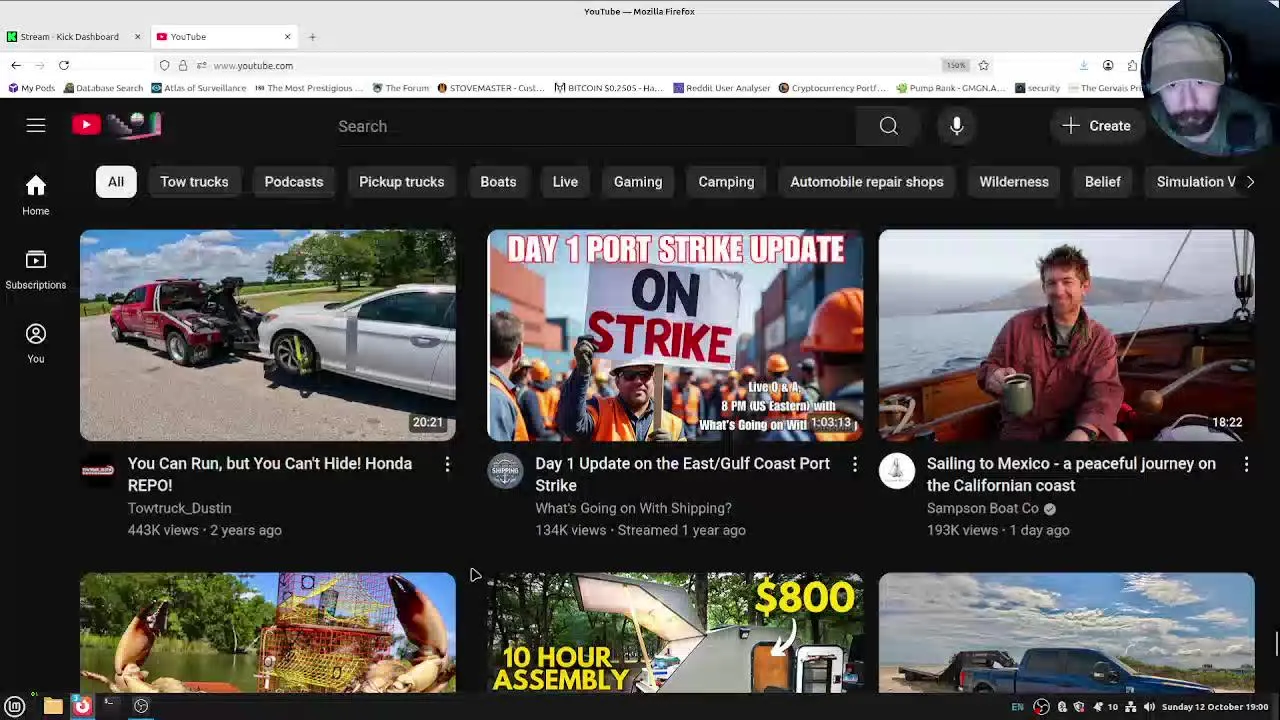Open the YouTube guide hamburger menu
The height and width of the screenshot is (720, 1280).
[36, 126]
